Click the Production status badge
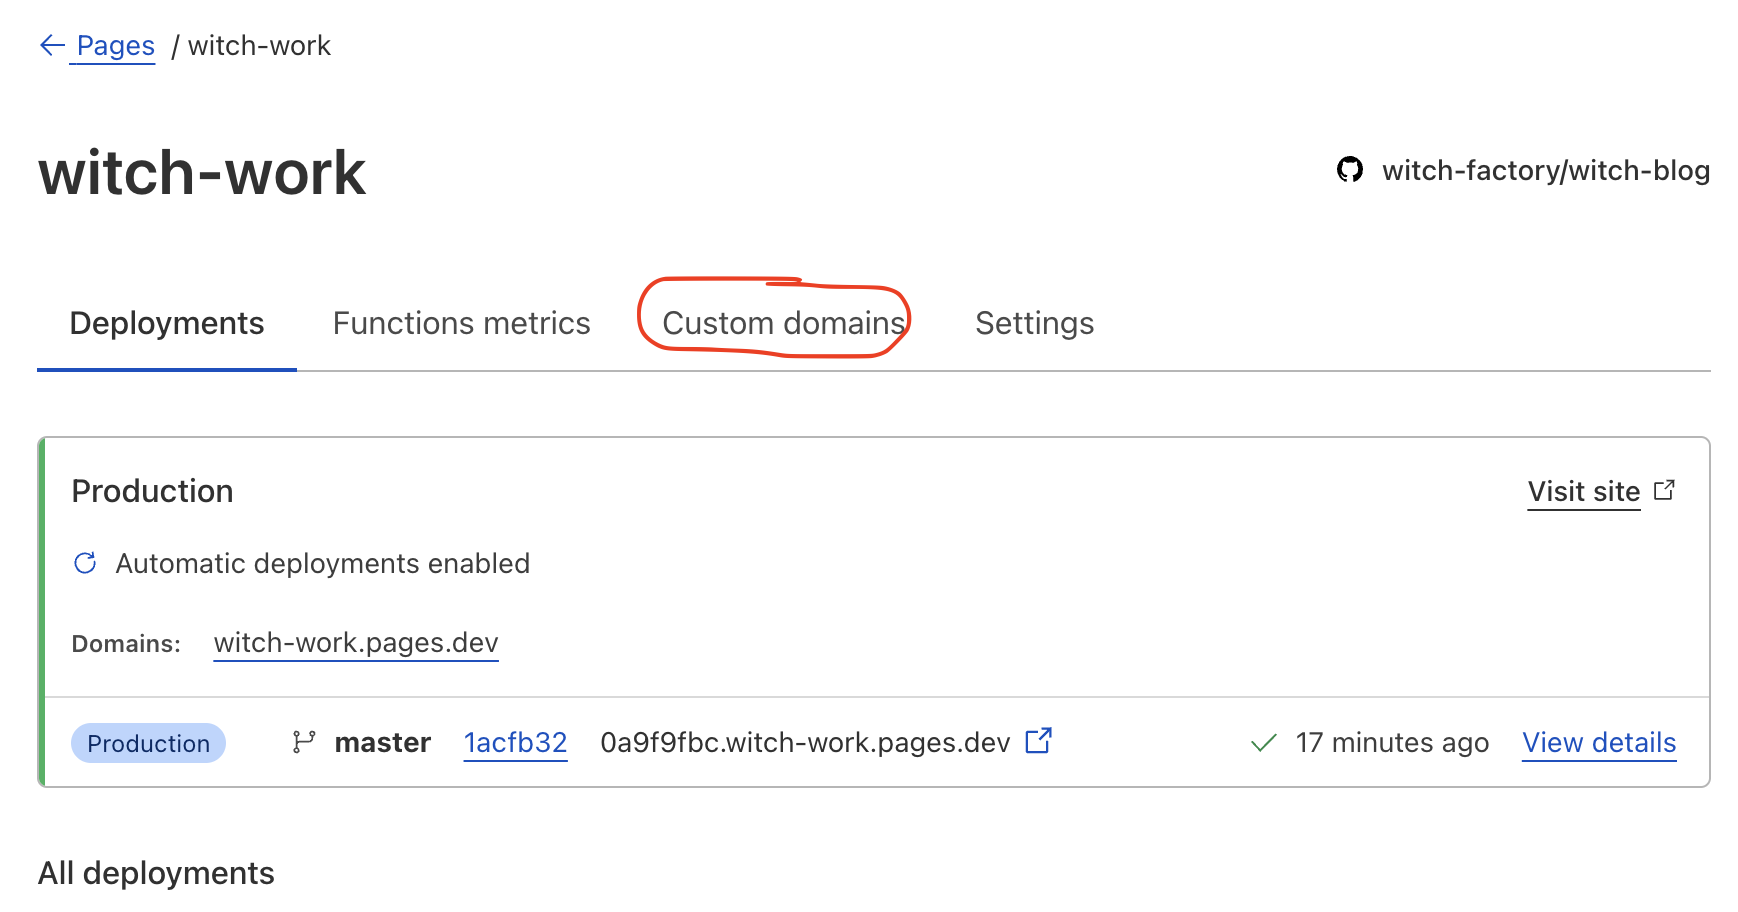 (x=148, y=742)
